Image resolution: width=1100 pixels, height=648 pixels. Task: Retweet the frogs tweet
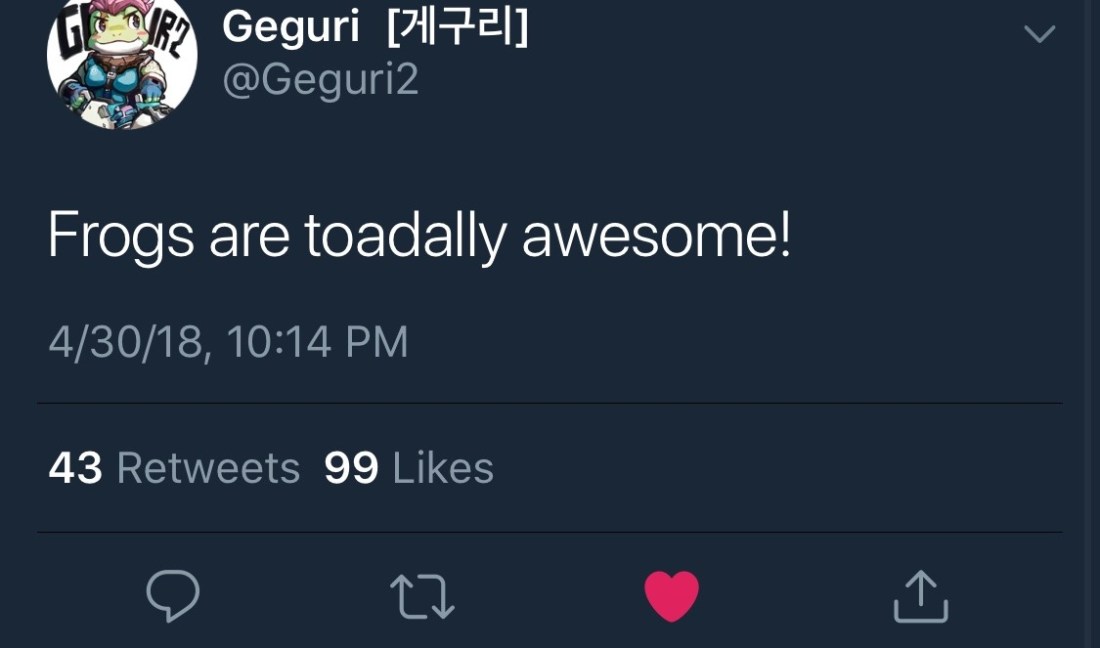(x=421, y=596)
